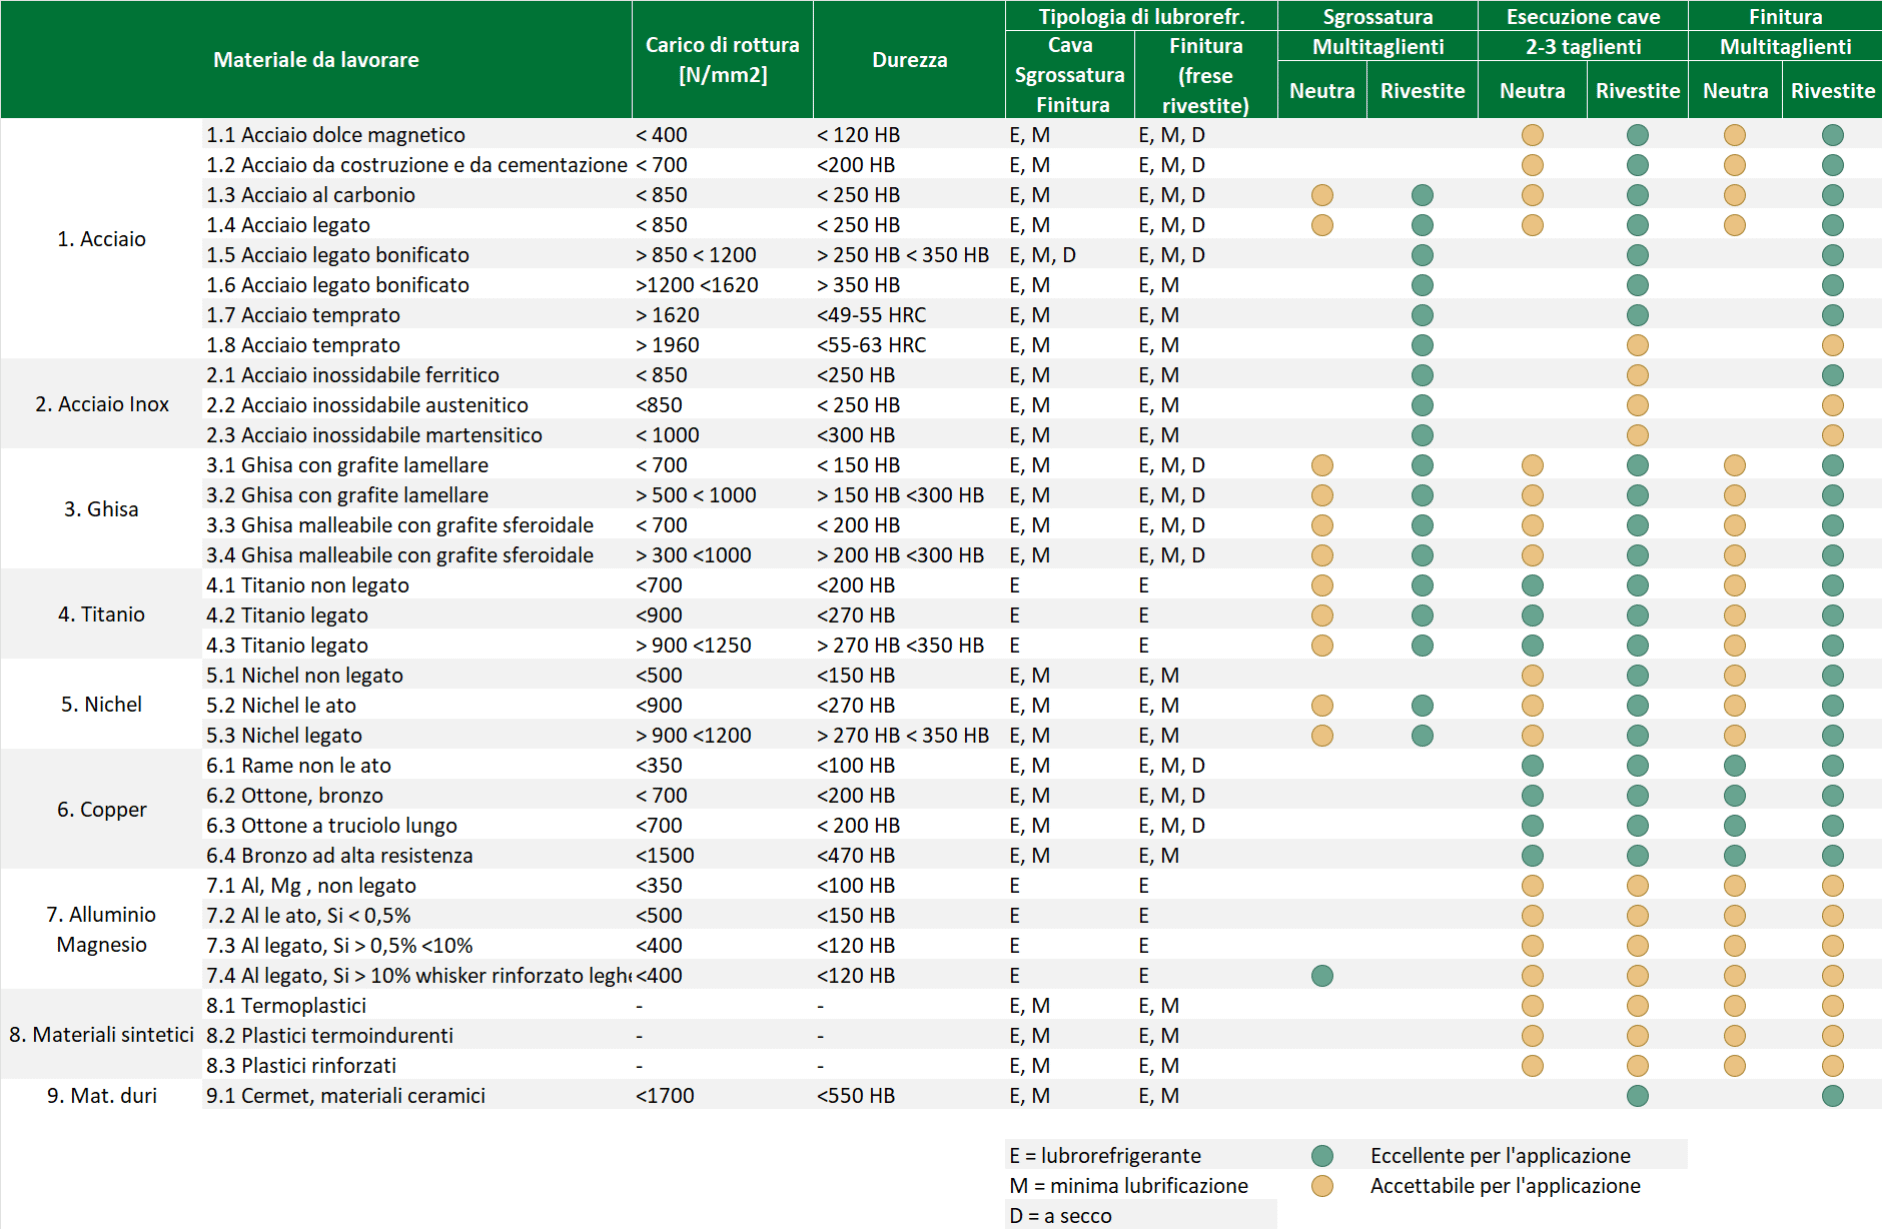Click the green legend dot beside Eccellente per l'applicazione
Image resolution: width=1882 pixels, height=1229 pixels.
(x=1322, y=1156)
